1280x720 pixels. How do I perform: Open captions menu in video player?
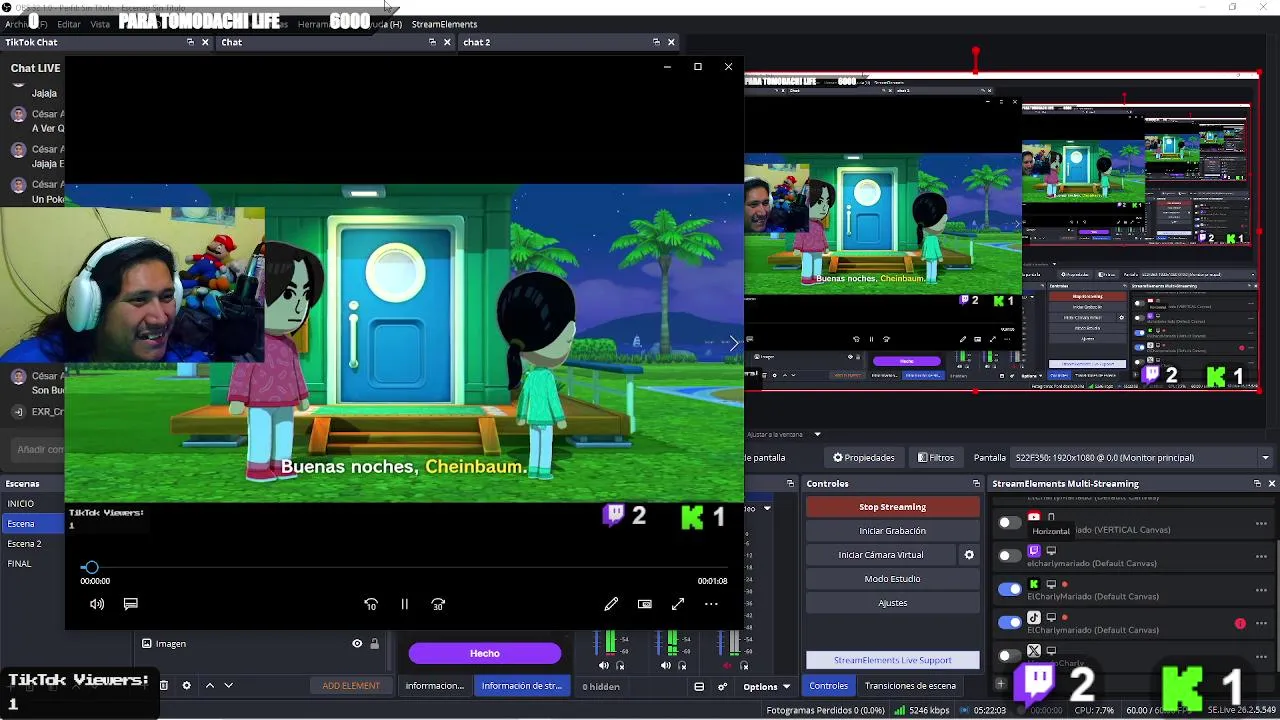tap(130, 604)
